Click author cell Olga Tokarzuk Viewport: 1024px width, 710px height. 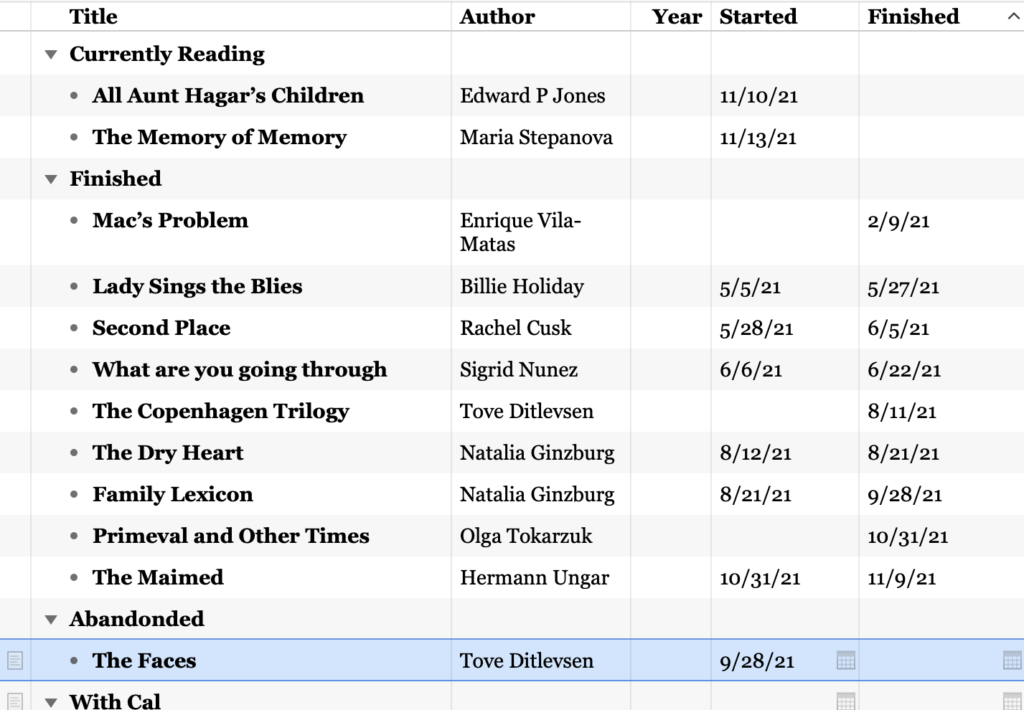coord(526,536)
